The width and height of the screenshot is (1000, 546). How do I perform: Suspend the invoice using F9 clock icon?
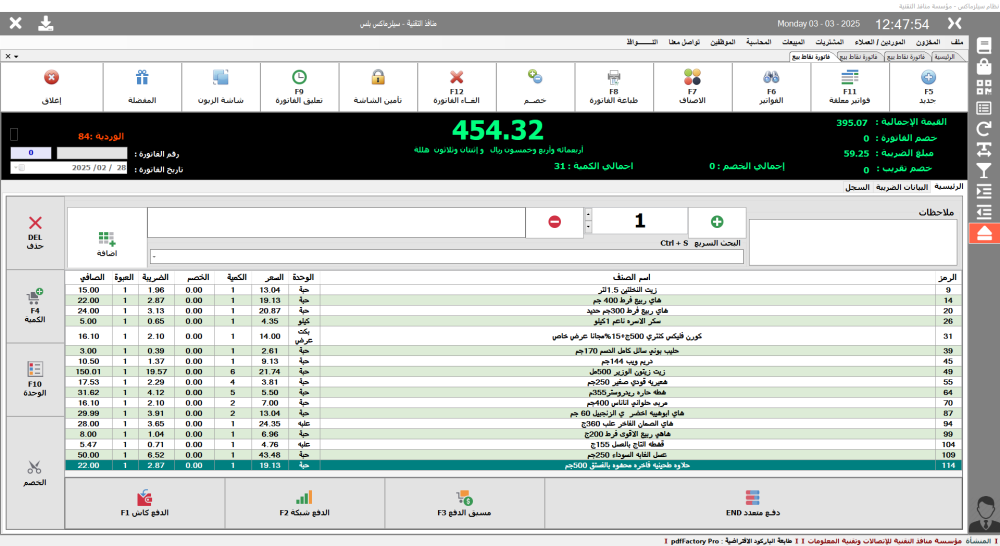click(x=299, y=84)
